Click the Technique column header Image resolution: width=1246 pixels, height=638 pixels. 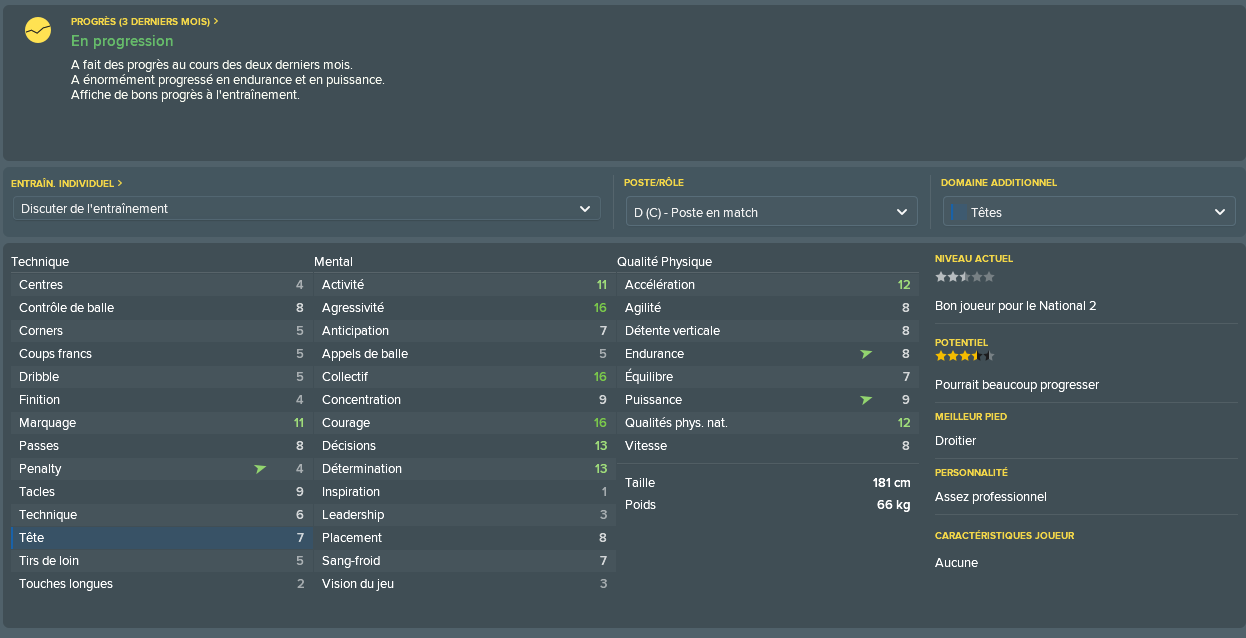(x=40, y=262)
